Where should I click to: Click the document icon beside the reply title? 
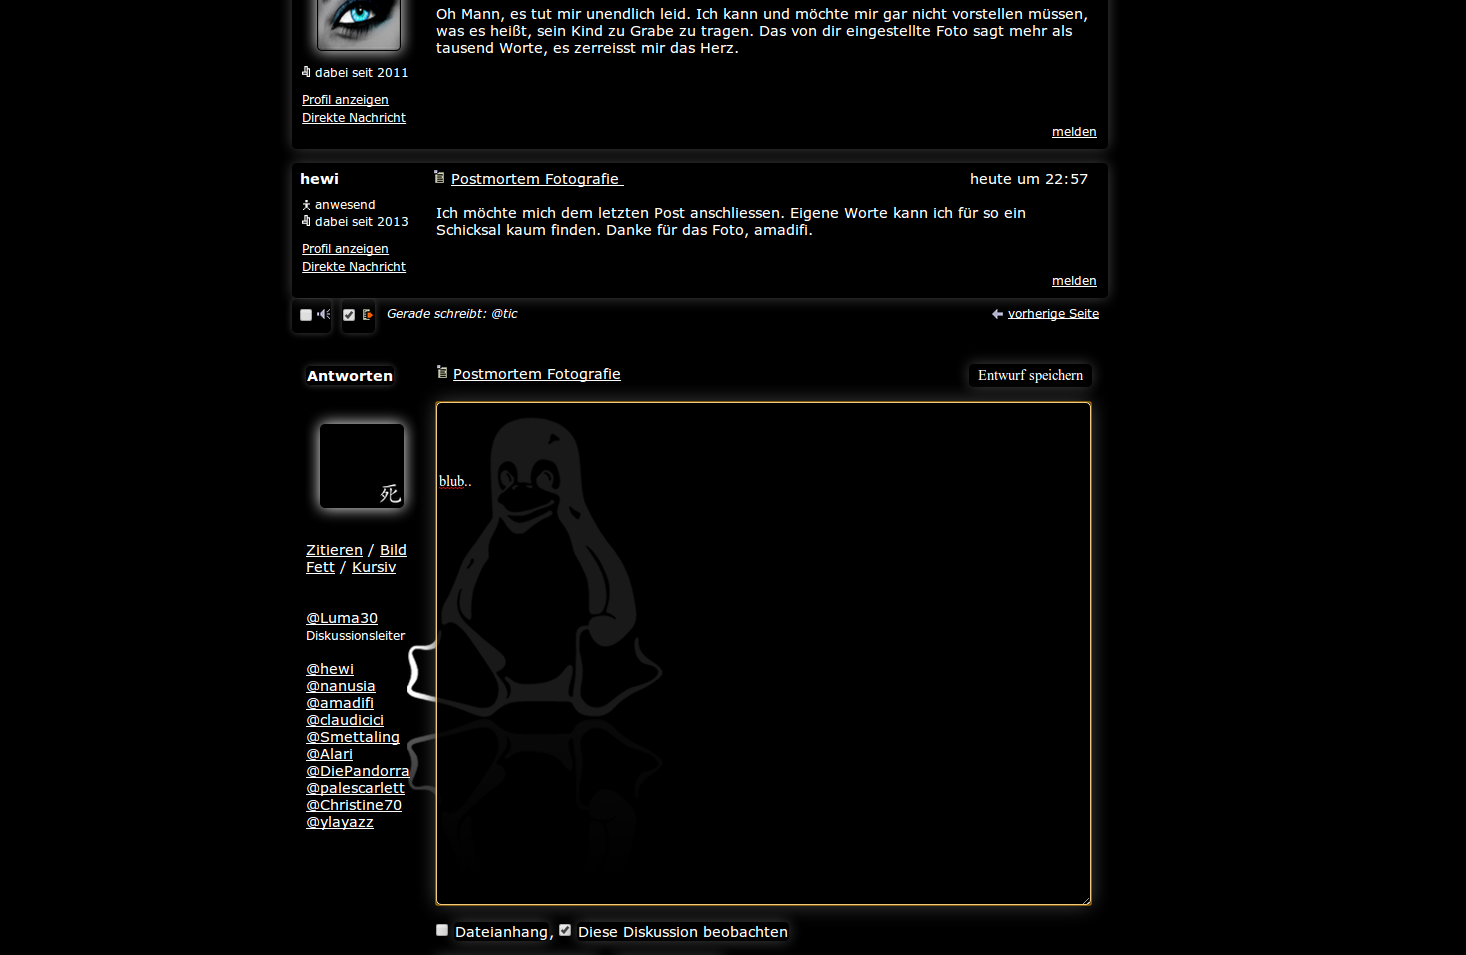point(442,372)
